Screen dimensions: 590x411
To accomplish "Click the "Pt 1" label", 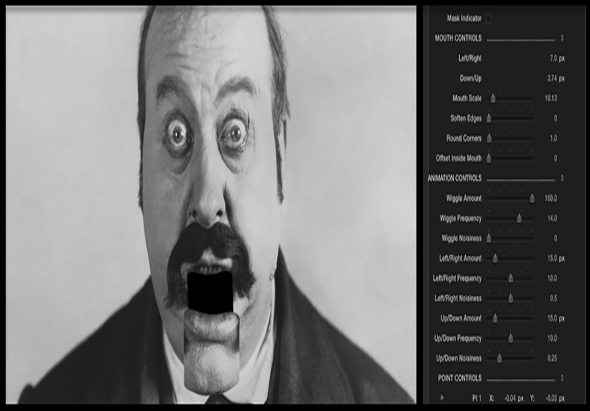I will [476, 398].
